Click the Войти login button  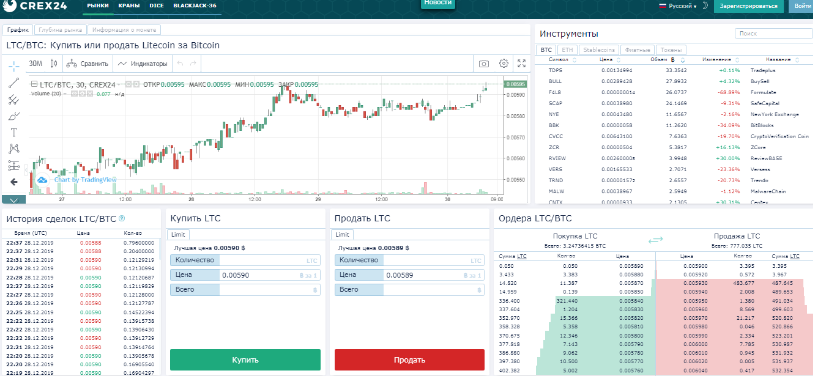[801, 6]
